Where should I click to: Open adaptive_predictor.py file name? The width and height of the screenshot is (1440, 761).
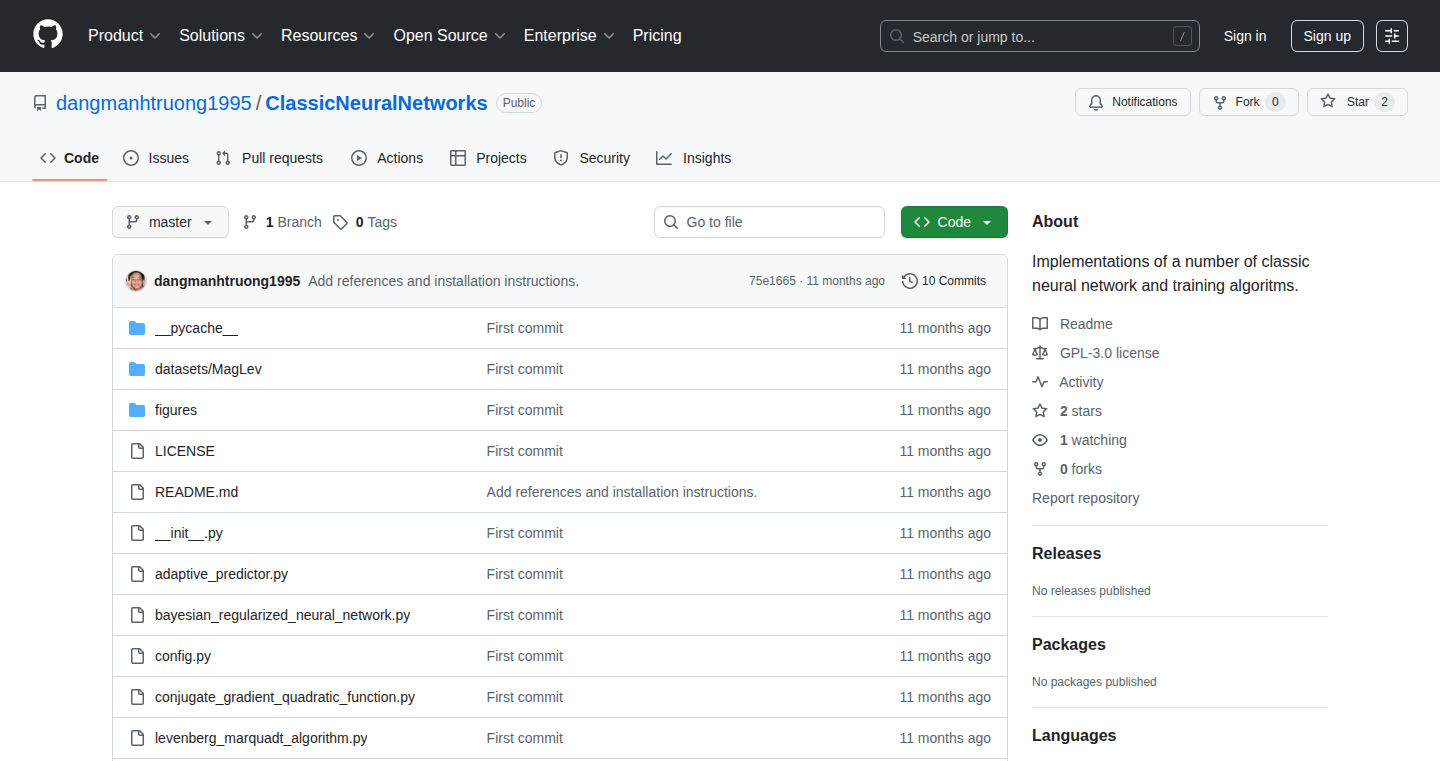pyautogui.click(x=221, y=574)
